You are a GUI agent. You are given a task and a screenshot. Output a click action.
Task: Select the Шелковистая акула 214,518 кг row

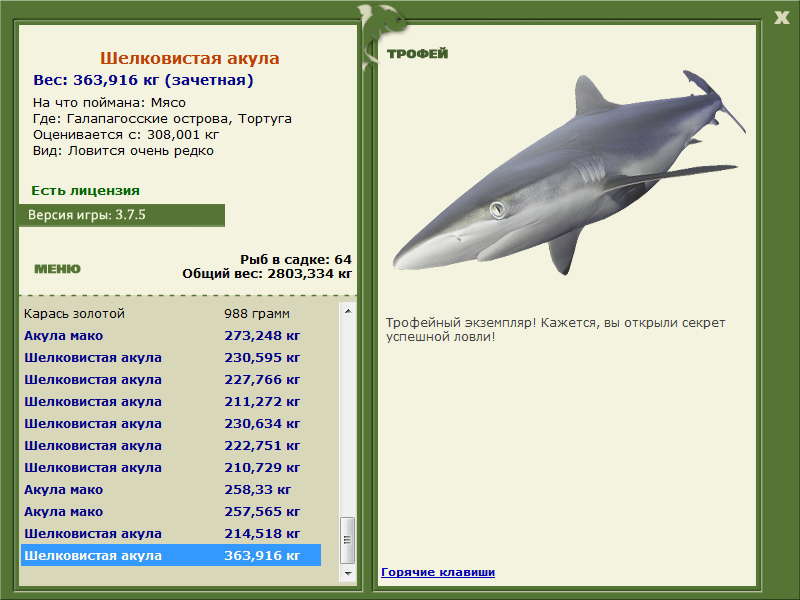(171, 533)
